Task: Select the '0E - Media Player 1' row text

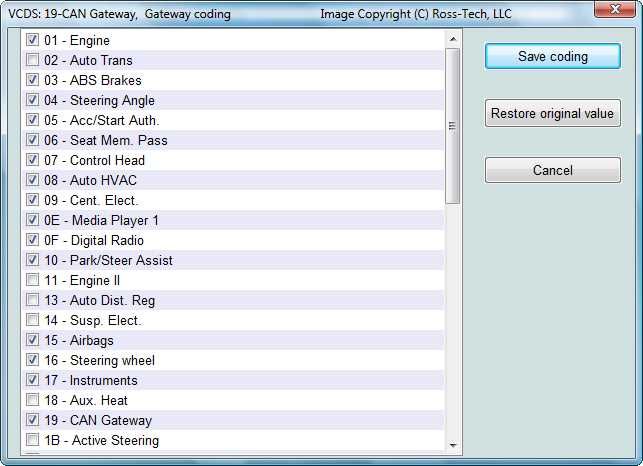Action: pyautogui.click(x=101, y=220)
